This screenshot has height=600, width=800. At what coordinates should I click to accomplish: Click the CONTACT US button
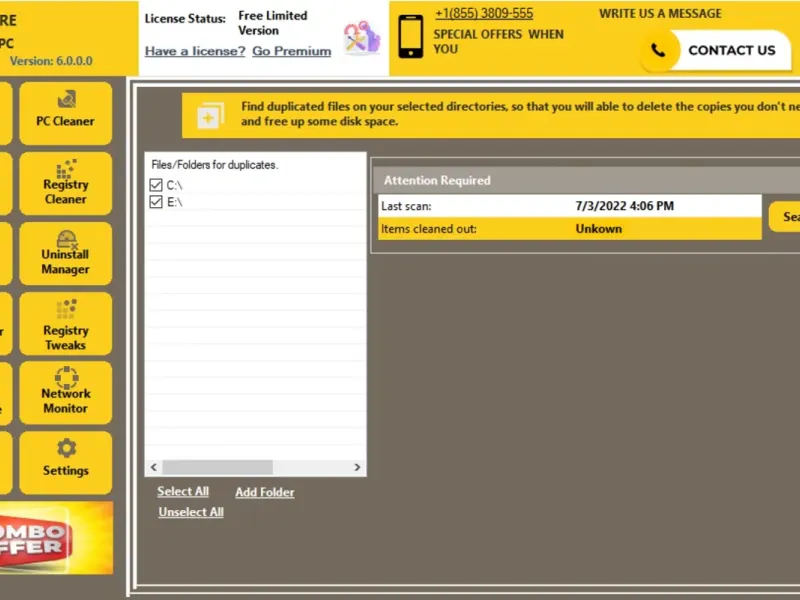point(715,50)
